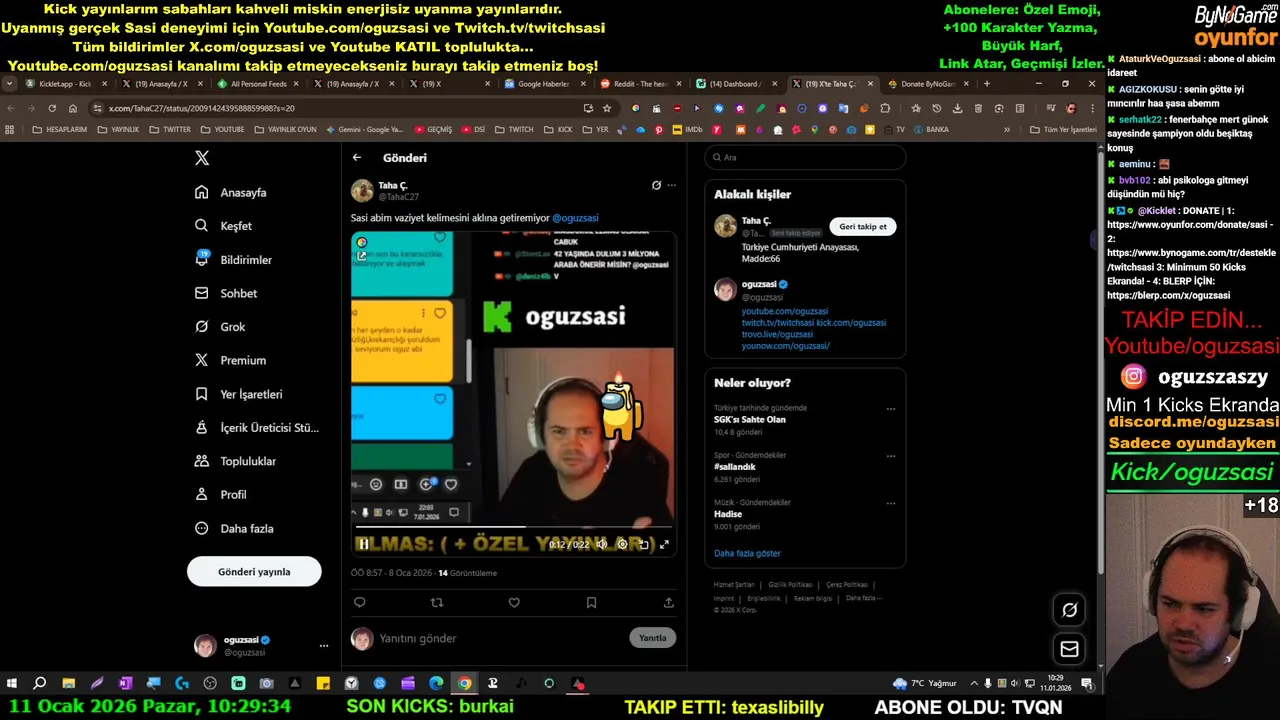Pause the post video

tap(364, 544)
